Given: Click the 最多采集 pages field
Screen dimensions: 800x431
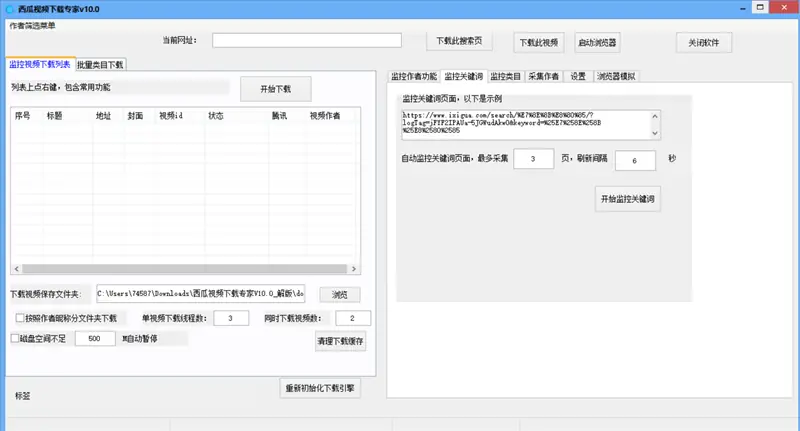Looking at the screenshot, I should click(533, 159).
